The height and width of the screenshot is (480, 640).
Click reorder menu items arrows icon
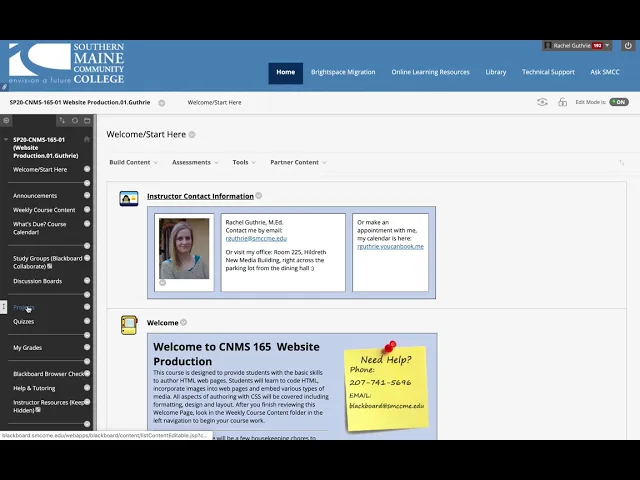pyautogui.click(x=62, y=120)
